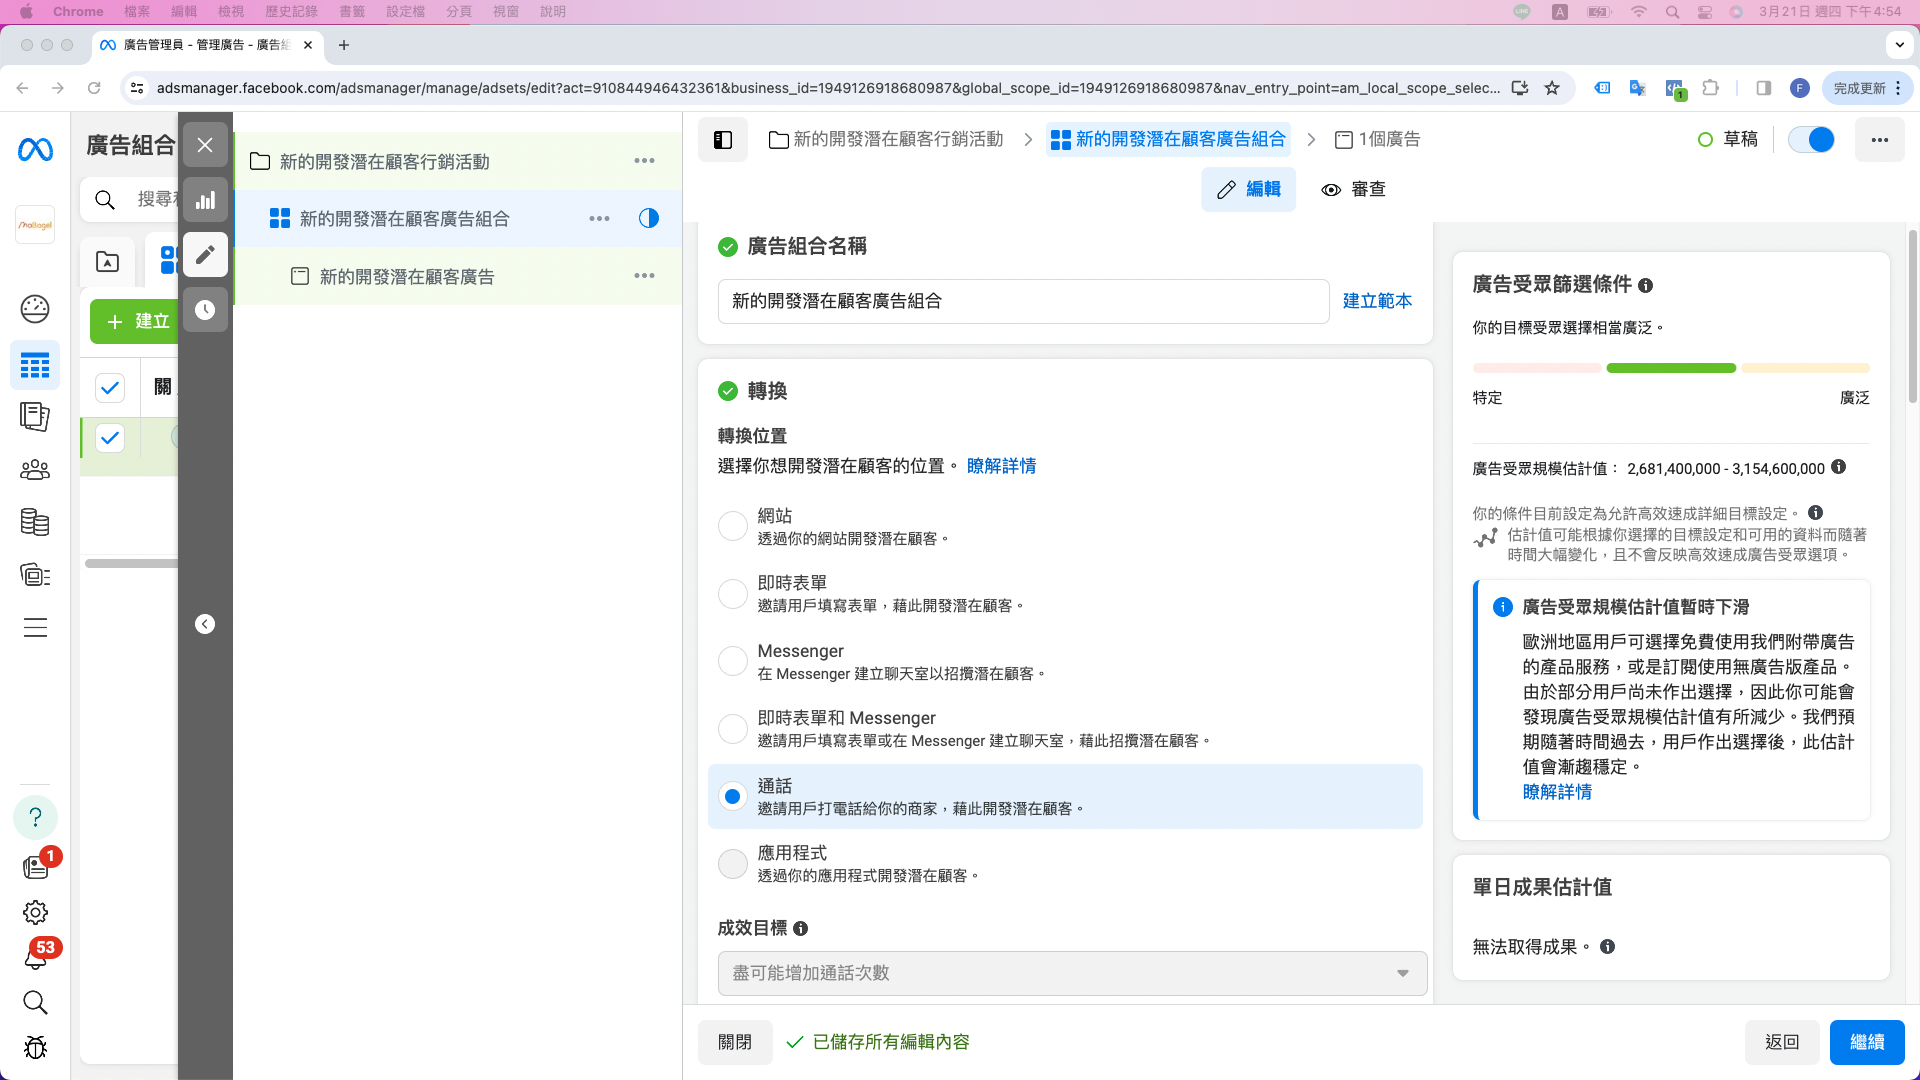Select the pencil edit icon in dark strip
Screen dimensions: 1920x1080
click(x=205, y=255)
